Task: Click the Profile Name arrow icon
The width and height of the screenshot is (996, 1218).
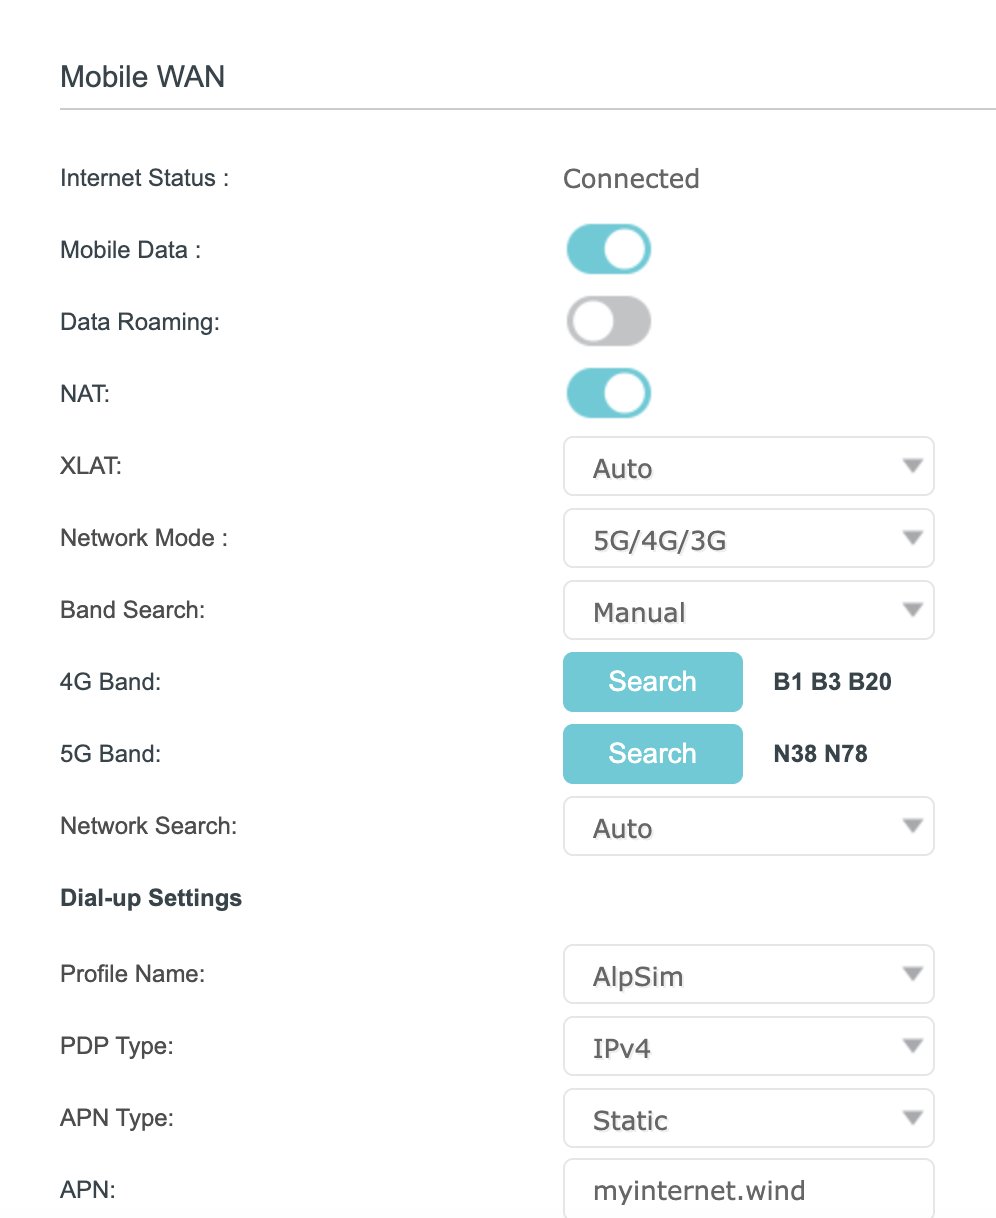Action: [x=911, y=974]
